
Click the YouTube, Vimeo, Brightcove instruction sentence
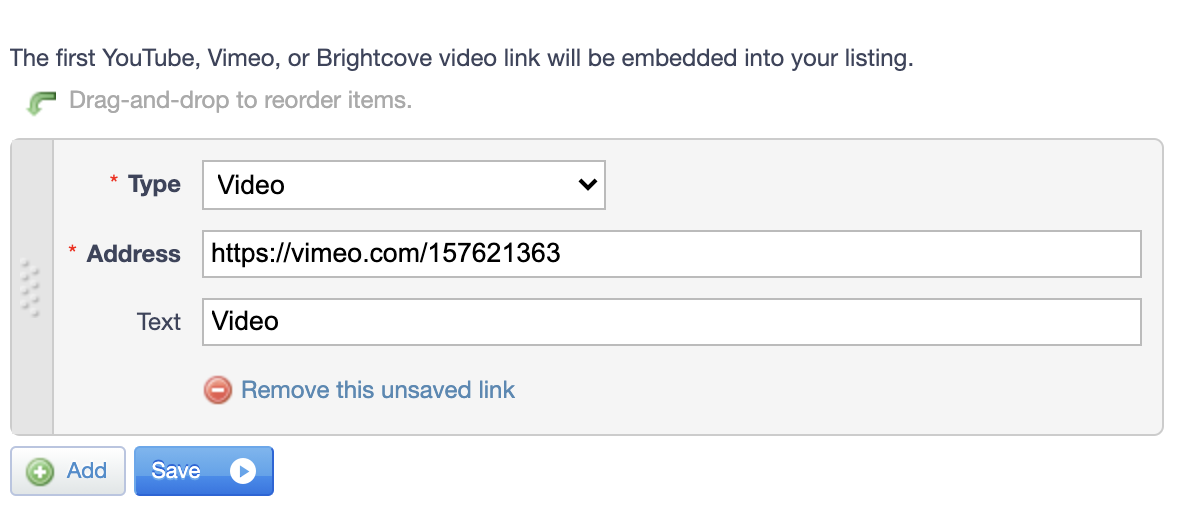point(461,58)
